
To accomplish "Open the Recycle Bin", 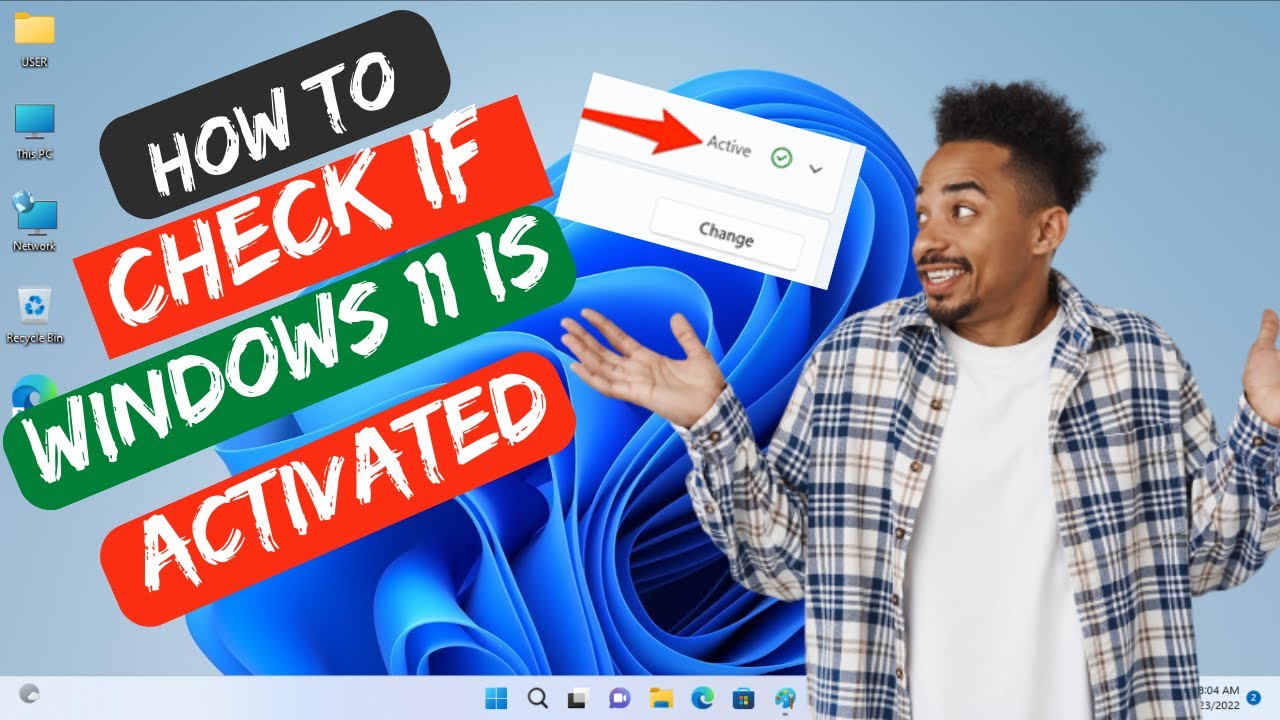I will coord(35,314).
